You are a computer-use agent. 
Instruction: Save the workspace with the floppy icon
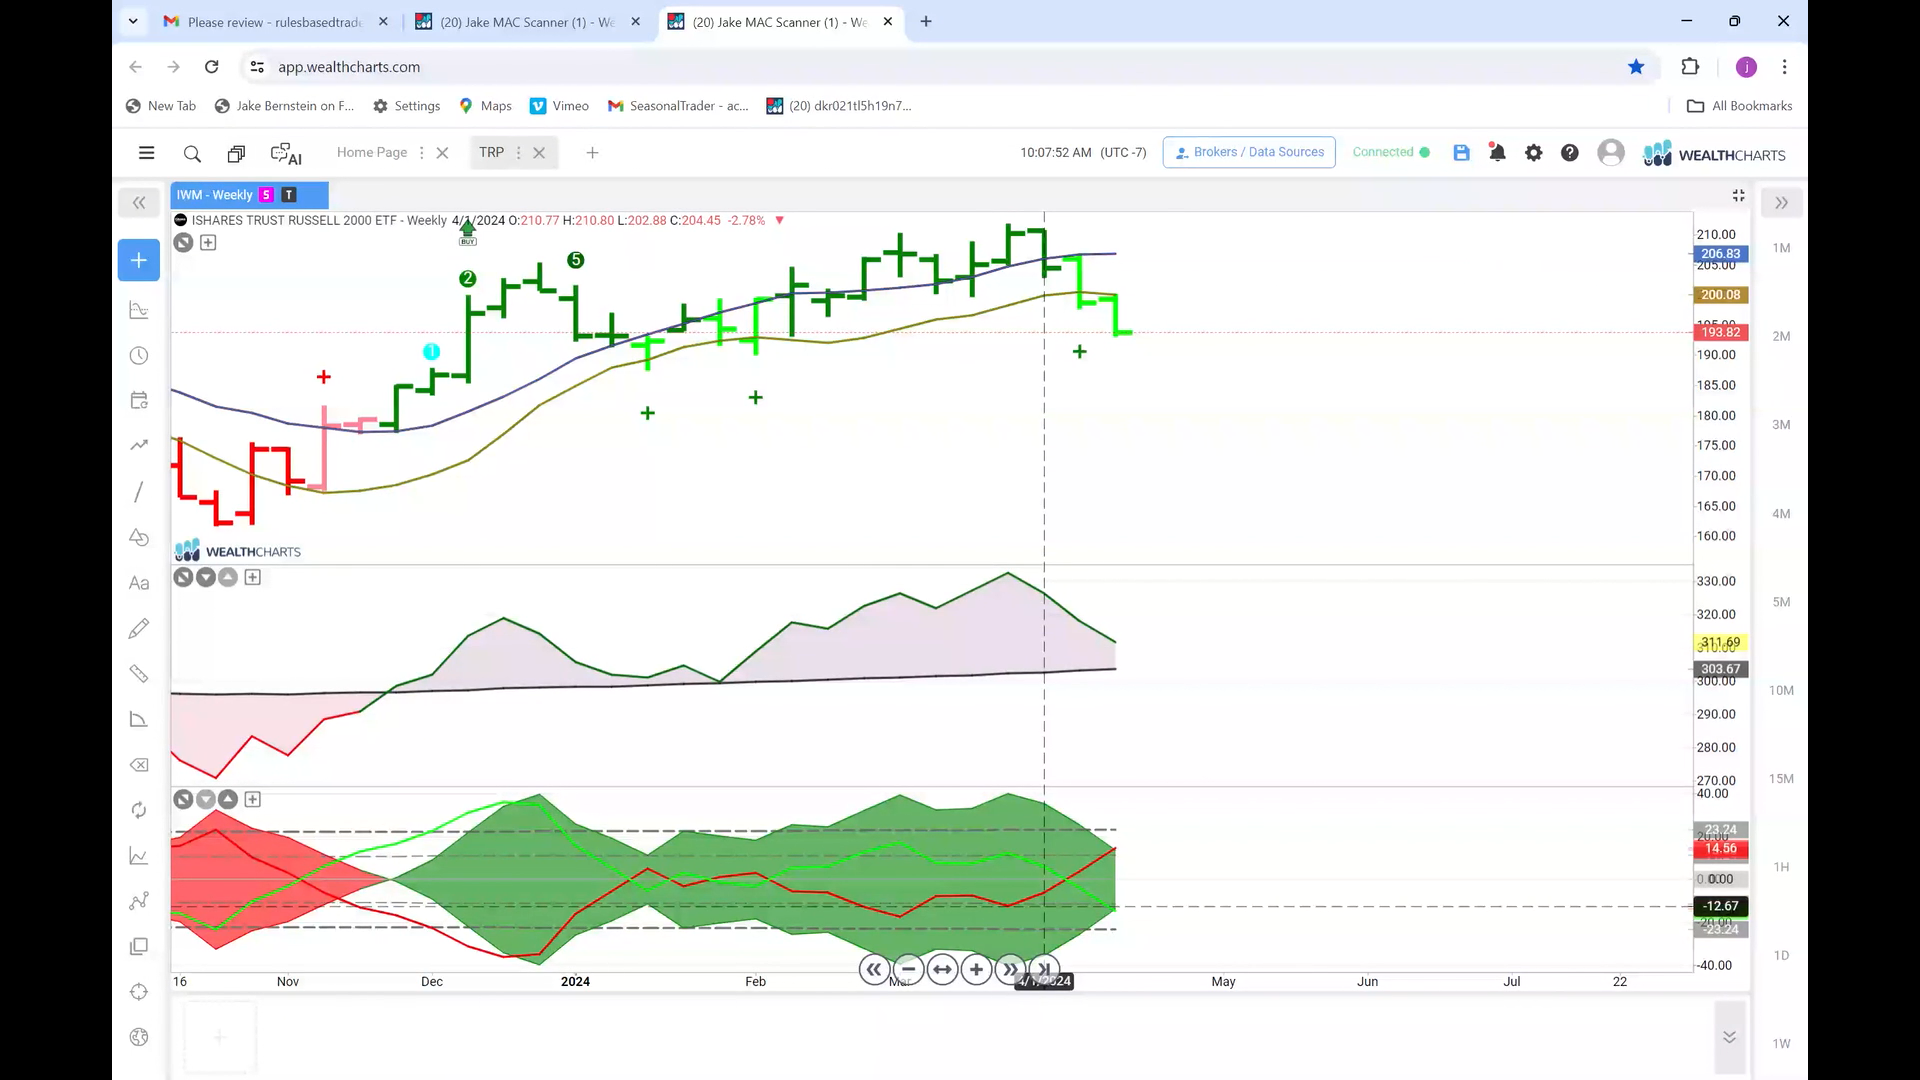pos(1461,153)
